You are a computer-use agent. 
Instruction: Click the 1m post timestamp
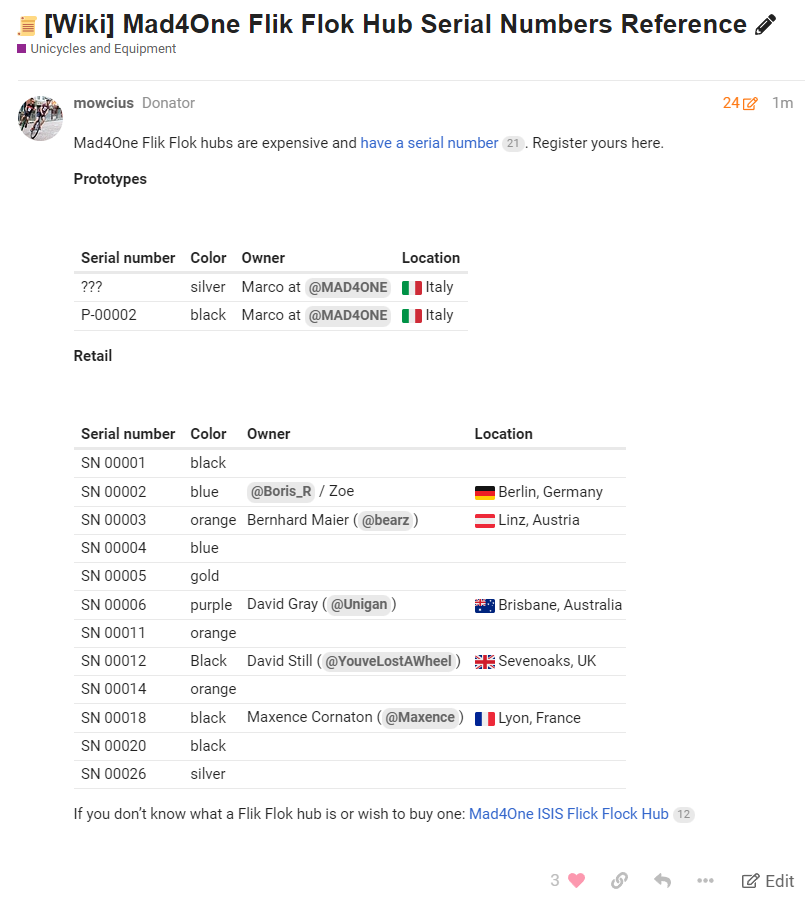click(782, 103)
